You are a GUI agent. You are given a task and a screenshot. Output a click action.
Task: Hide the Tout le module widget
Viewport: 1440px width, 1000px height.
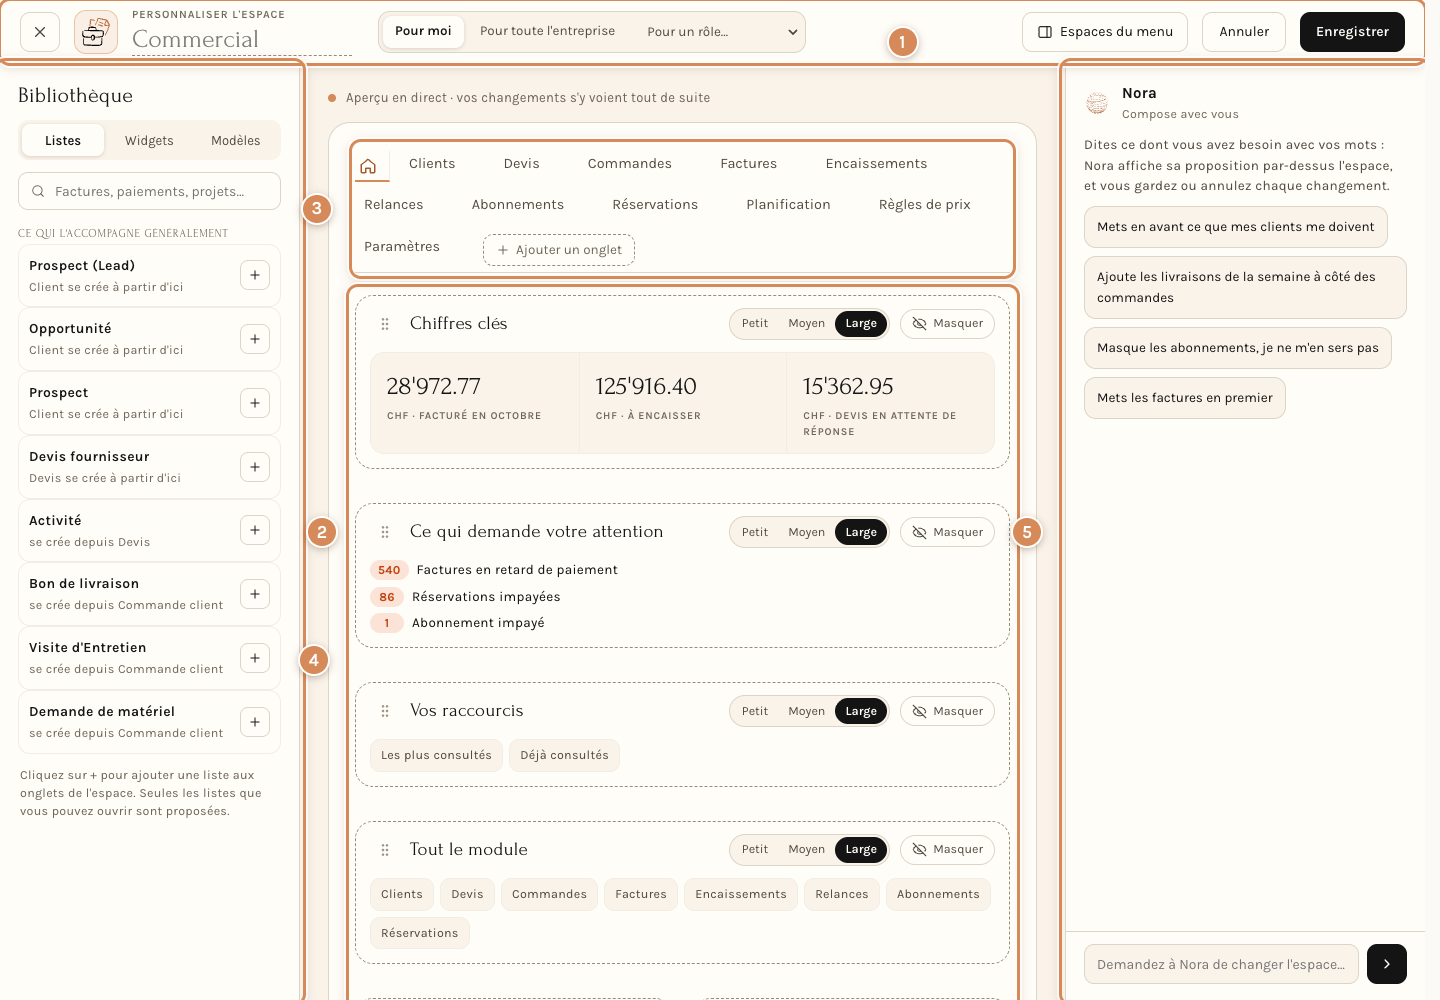tap(948, 850)
